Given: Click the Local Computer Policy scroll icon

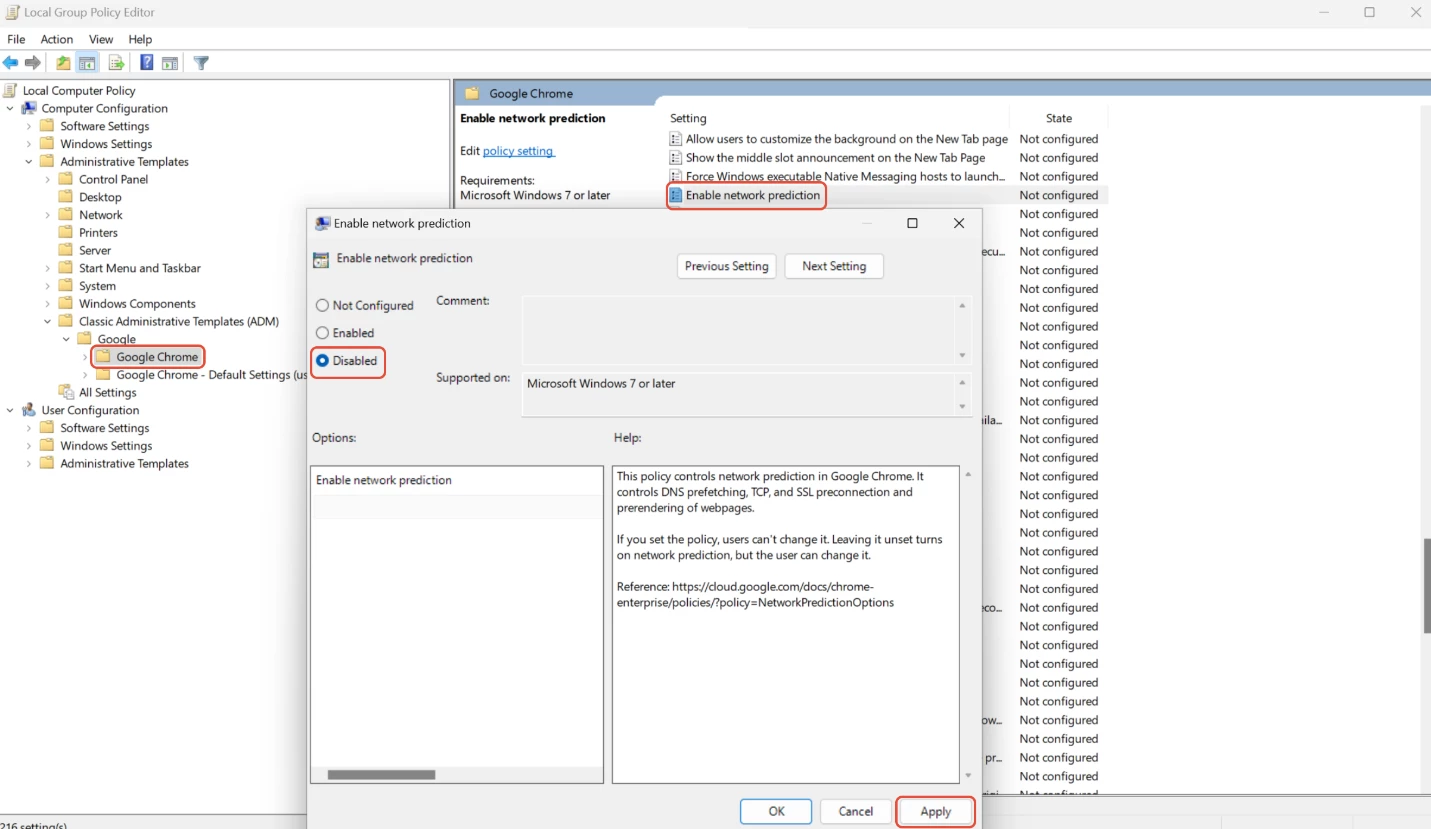Looking at the screenshot, I should coord(11,90).
